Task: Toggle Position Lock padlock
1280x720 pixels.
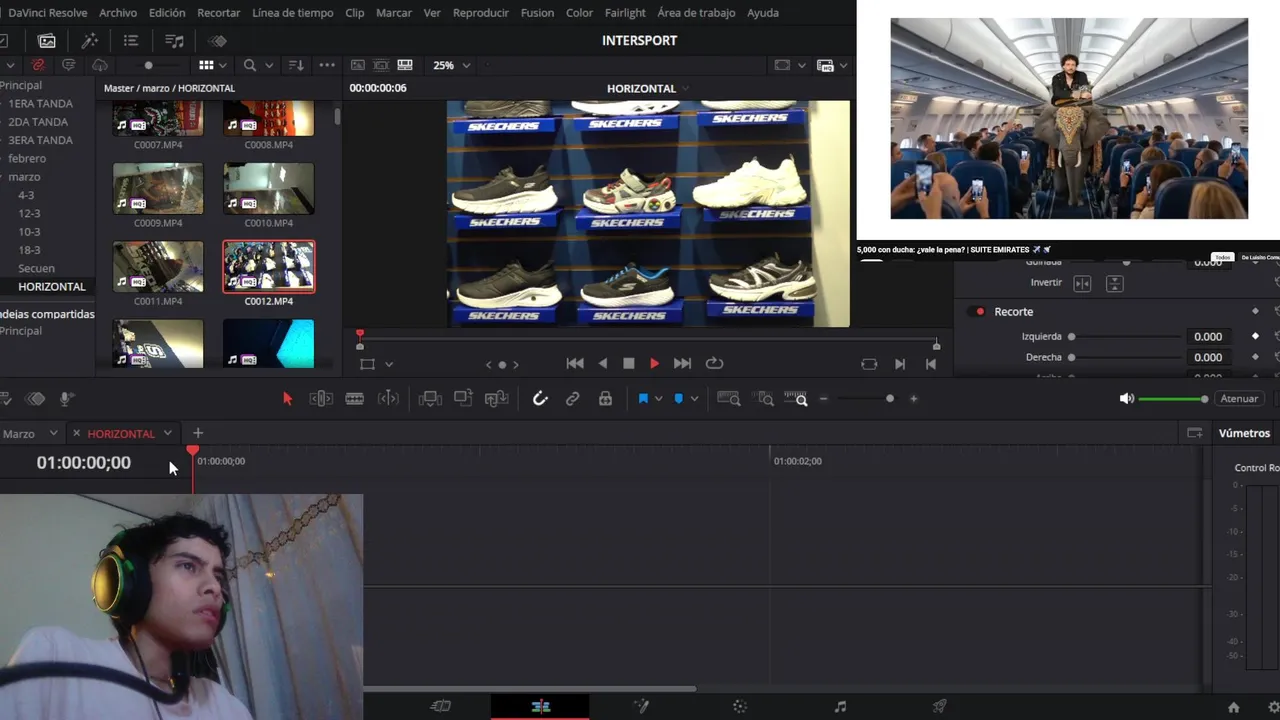Action: 605,398
